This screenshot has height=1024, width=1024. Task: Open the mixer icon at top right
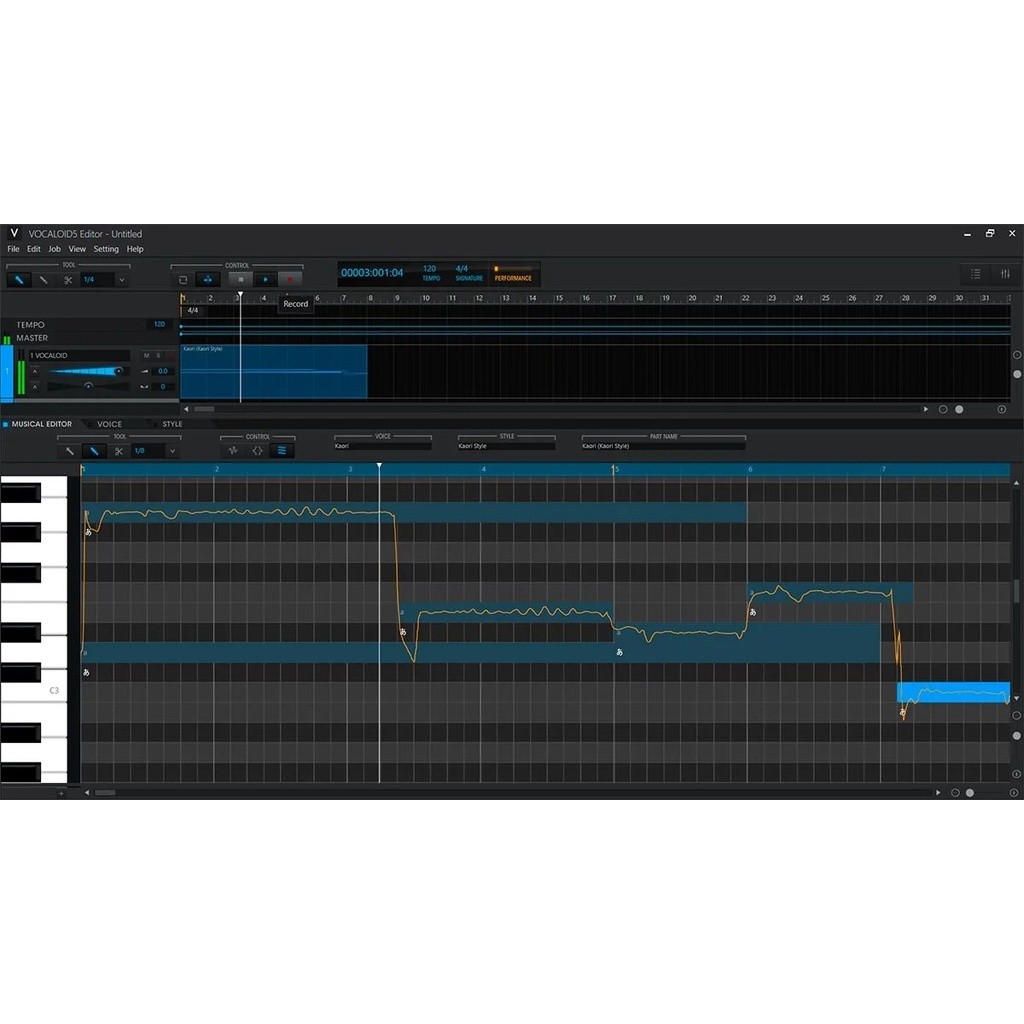[x=1005, y=274]
